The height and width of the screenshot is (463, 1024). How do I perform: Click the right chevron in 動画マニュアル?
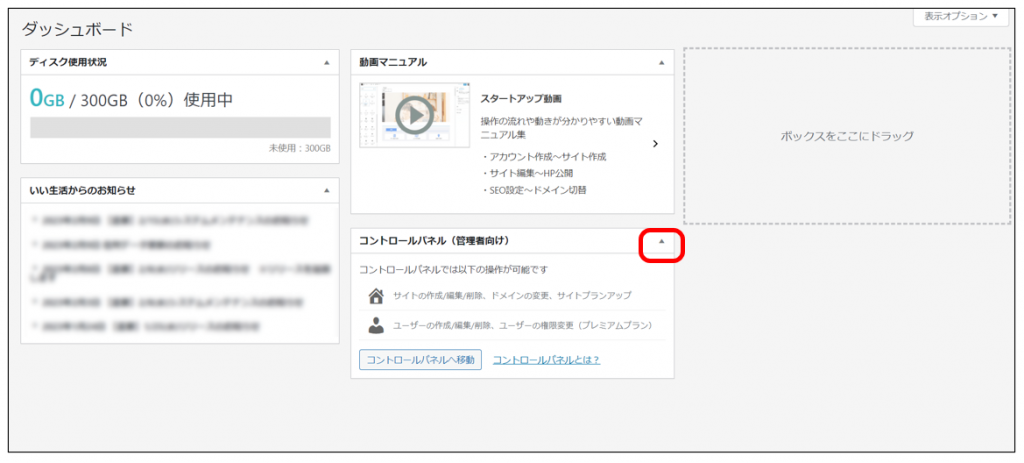[x=655, y=144]
